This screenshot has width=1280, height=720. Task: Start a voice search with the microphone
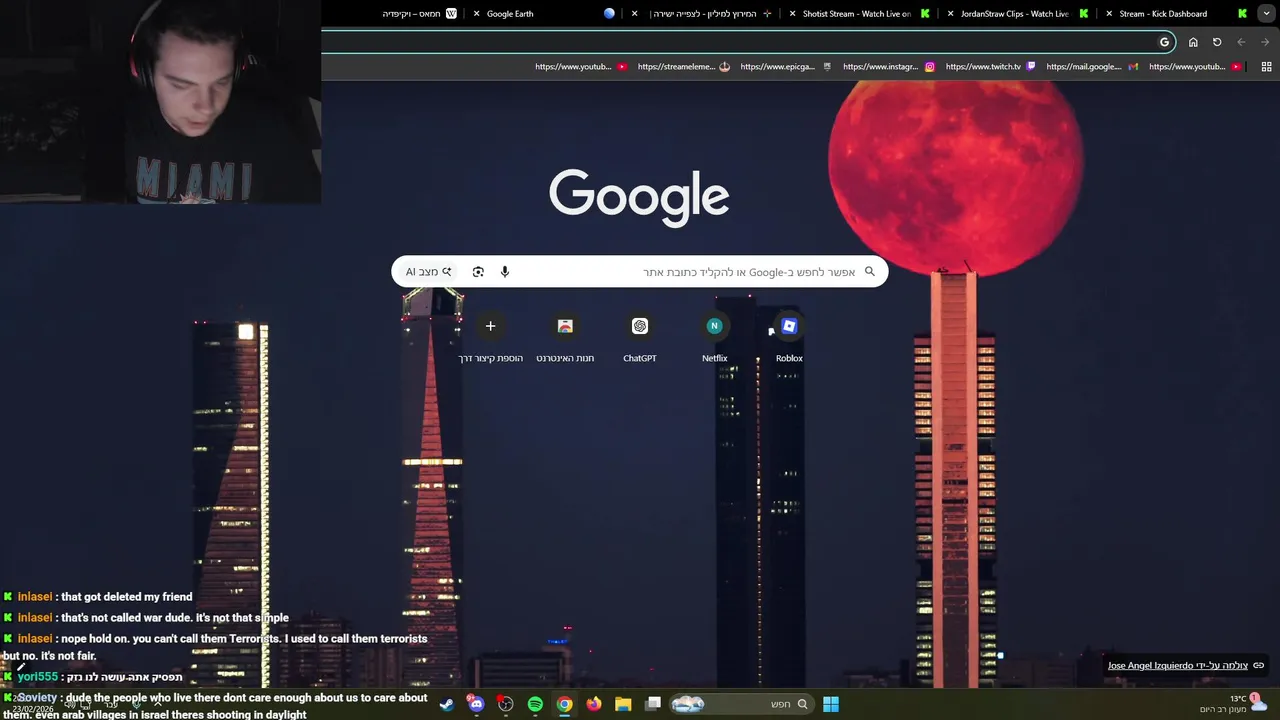coord(505,272)
